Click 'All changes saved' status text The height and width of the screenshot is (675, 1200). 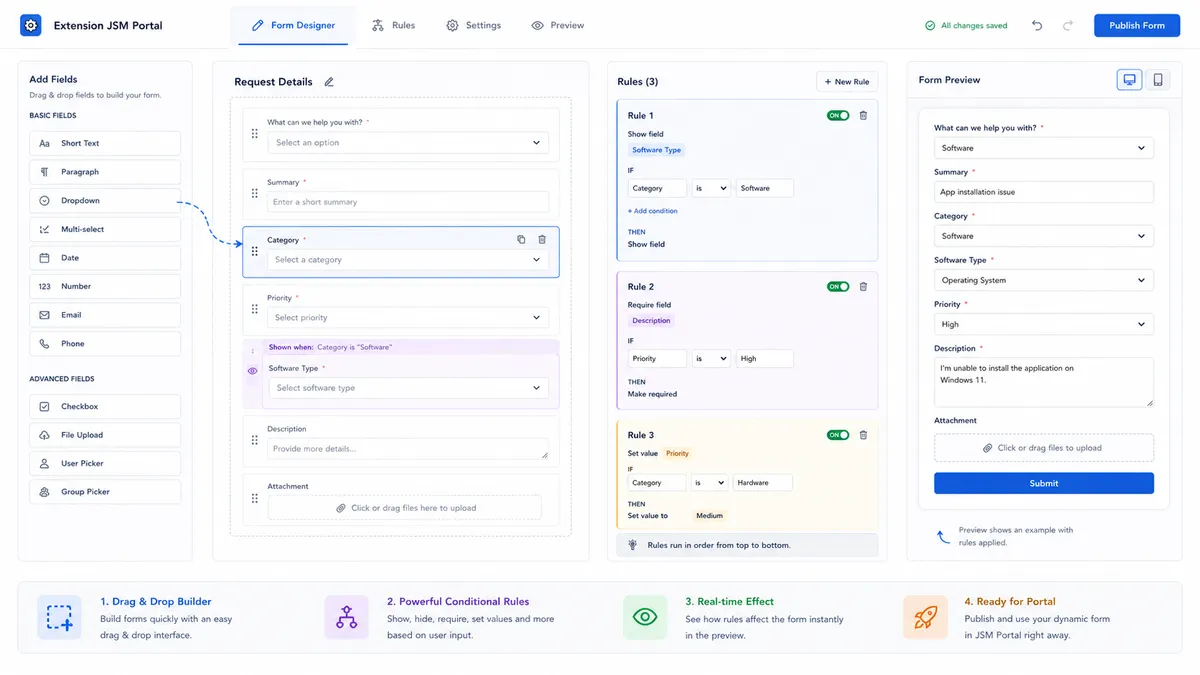pyautogui.click(x=974, y=26)
